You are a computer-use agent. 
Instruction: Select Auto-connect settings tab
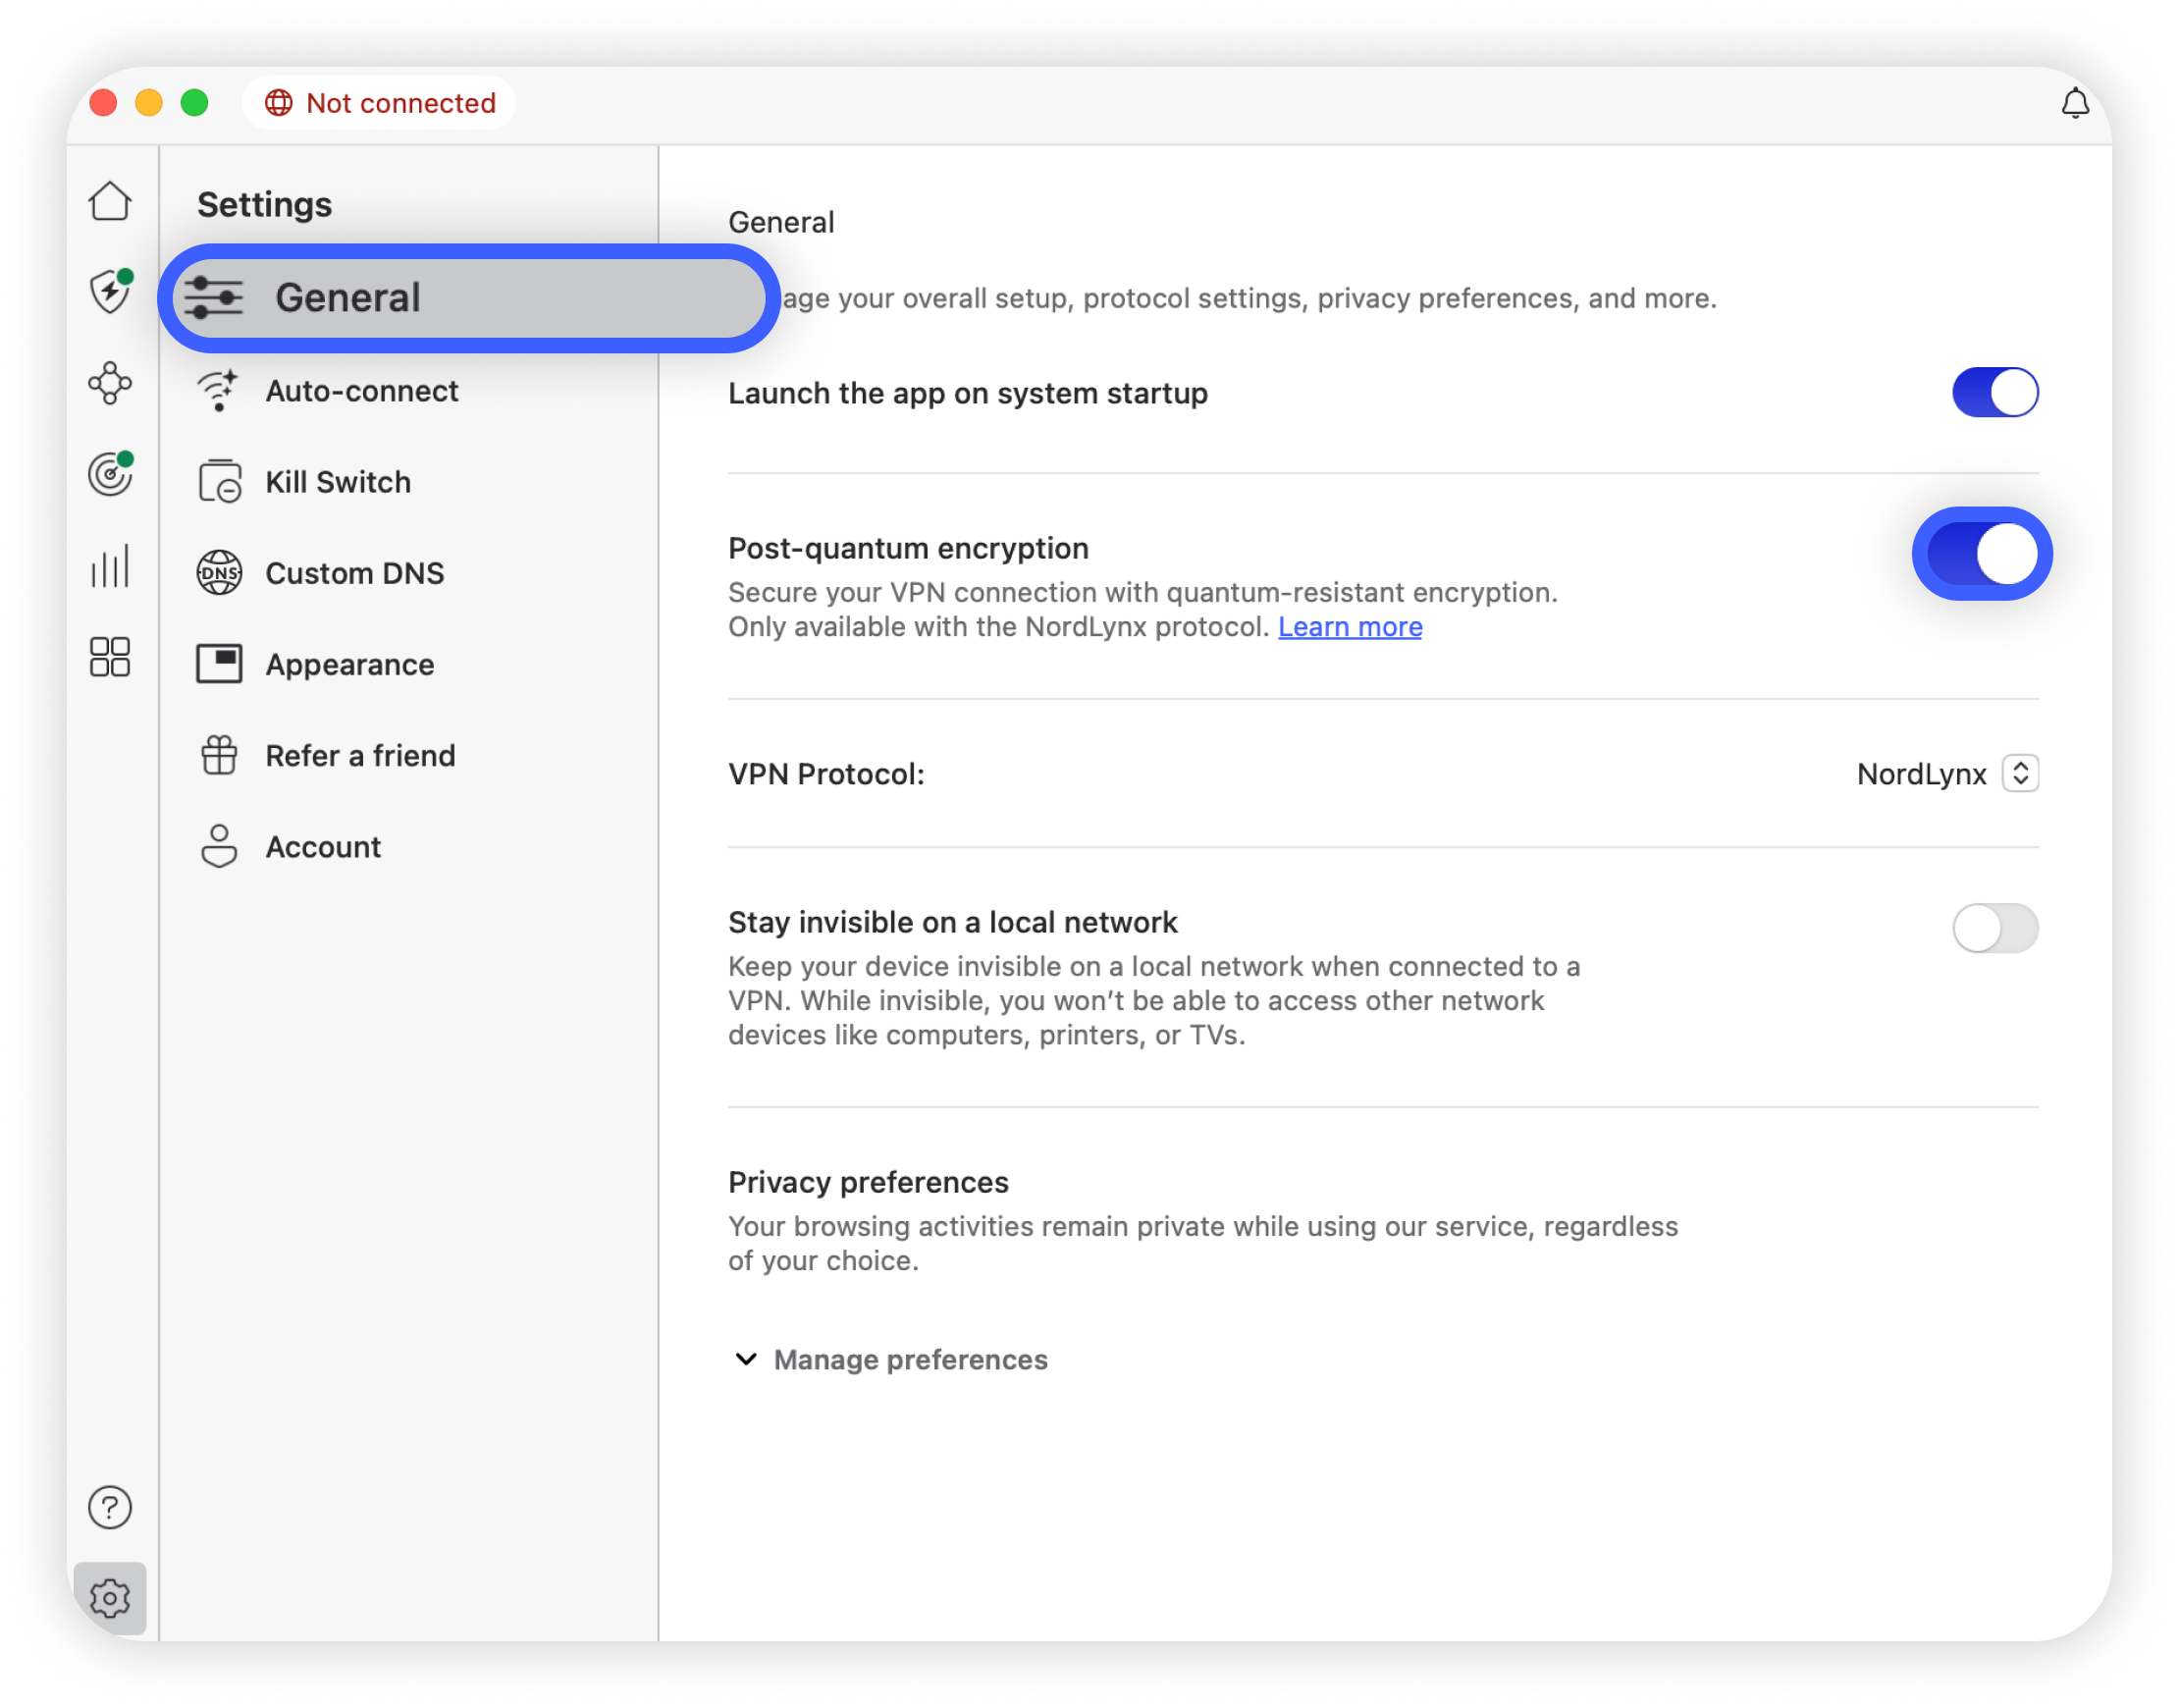[x=361, y=391]
